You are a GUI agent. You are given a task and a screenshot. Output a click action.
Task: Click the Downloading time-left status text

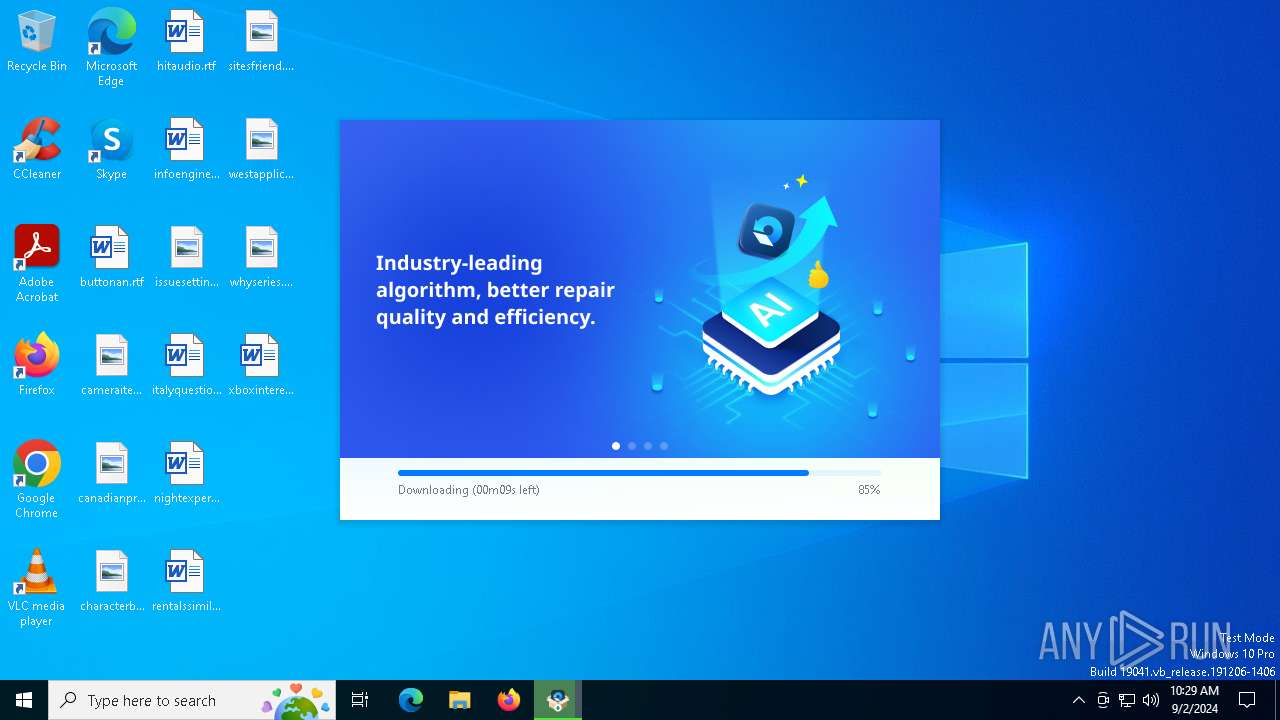coord(469,490)
